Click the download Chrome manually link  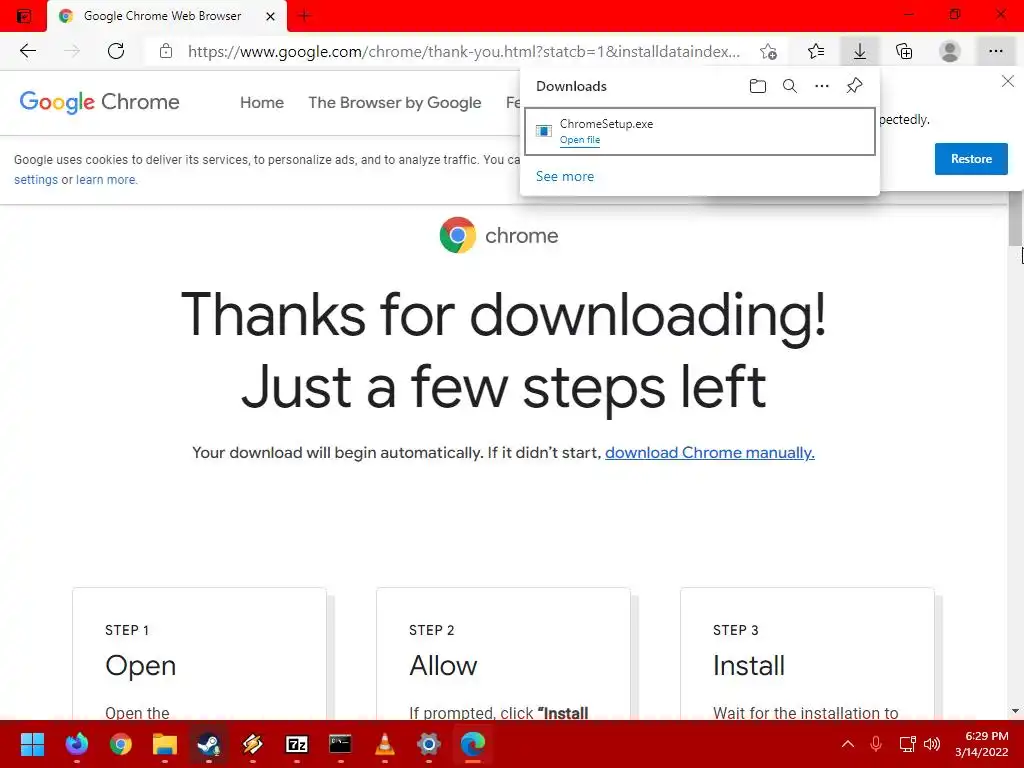pyautogui.click(x=710, y=453)
